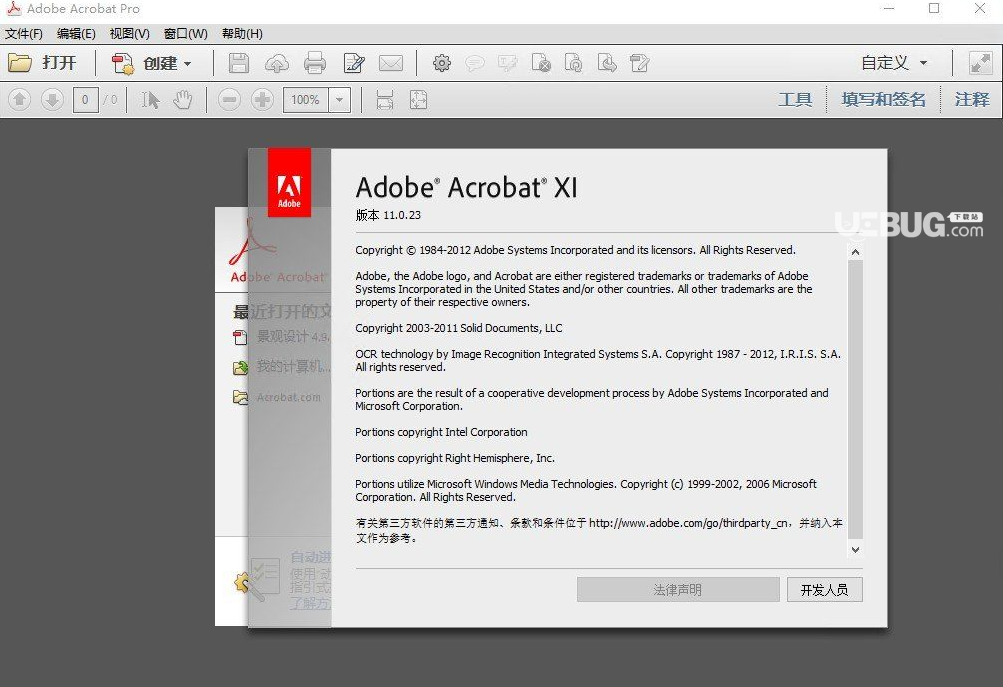Image resolution: width=1003 pixels, height=687 pixels.
Task: Click the sticky note comment icon
Action: (474, 63)
